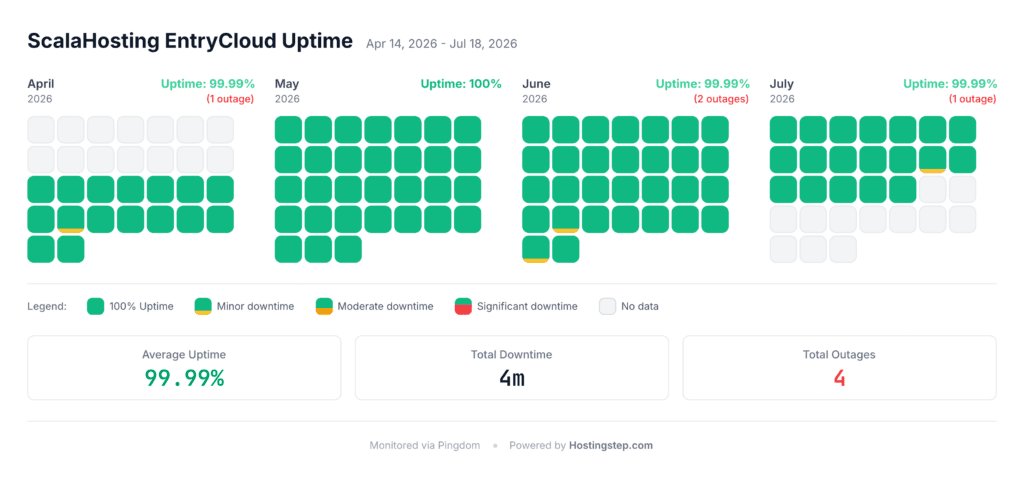Click June's minor downtime cell in the fourth row
The width and height of the screenshot is (1024, 483).
(x=566, y=219)
